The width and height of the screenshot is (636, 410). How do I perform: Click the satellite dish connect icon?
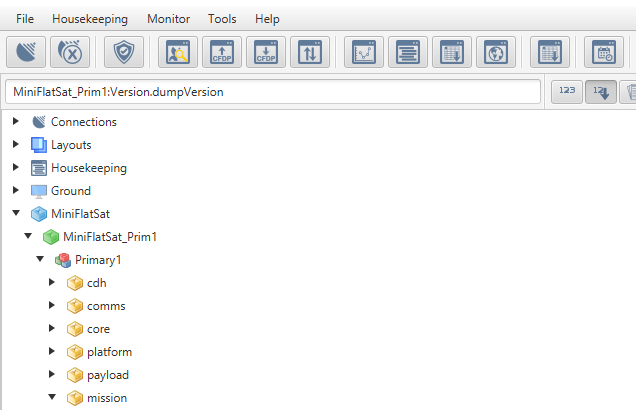tap(27, 53)
